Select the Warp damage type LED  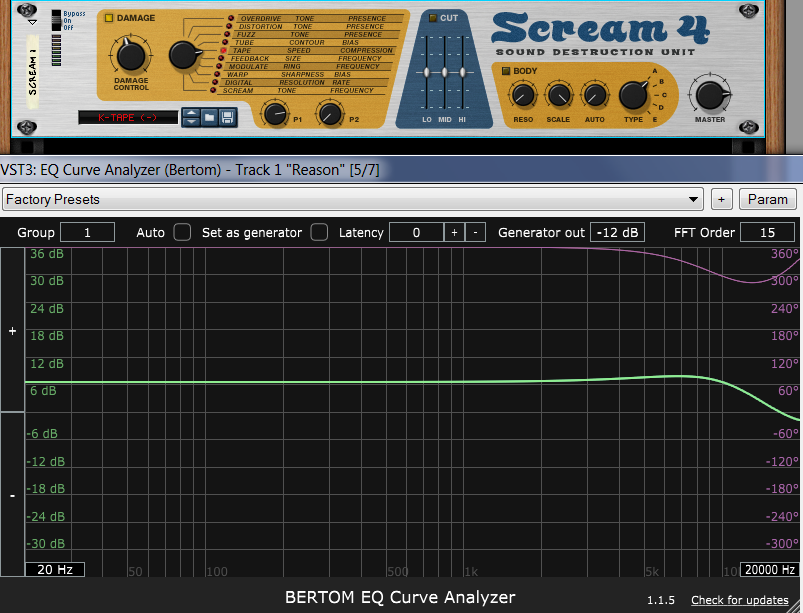pyautogui.click(x=217, y=74)
